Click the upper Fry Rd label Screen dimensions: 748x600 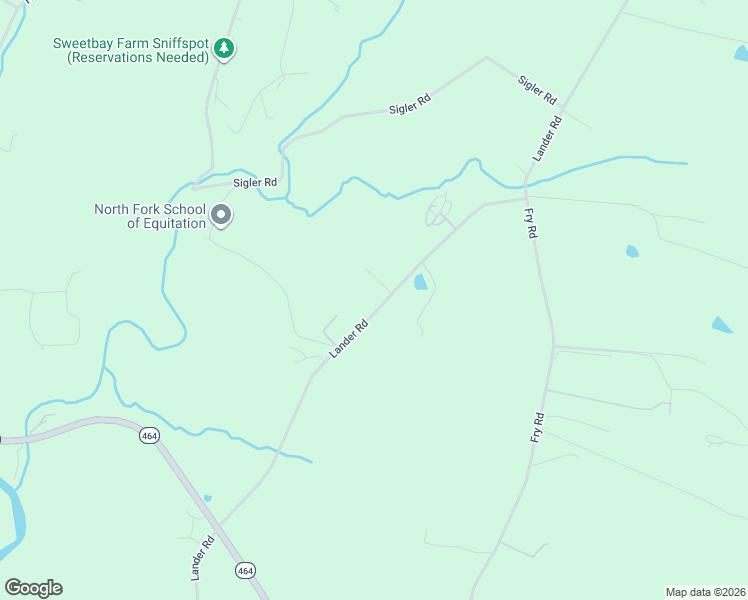coord(531,223)
